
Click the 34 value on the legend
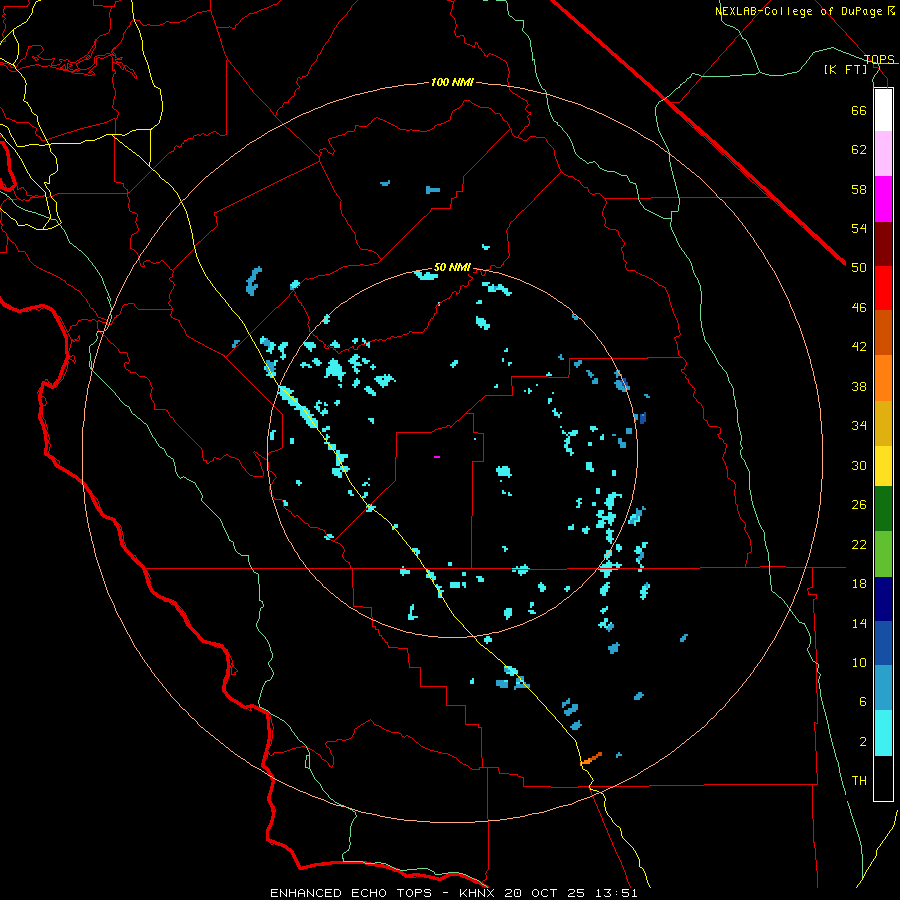859,425
